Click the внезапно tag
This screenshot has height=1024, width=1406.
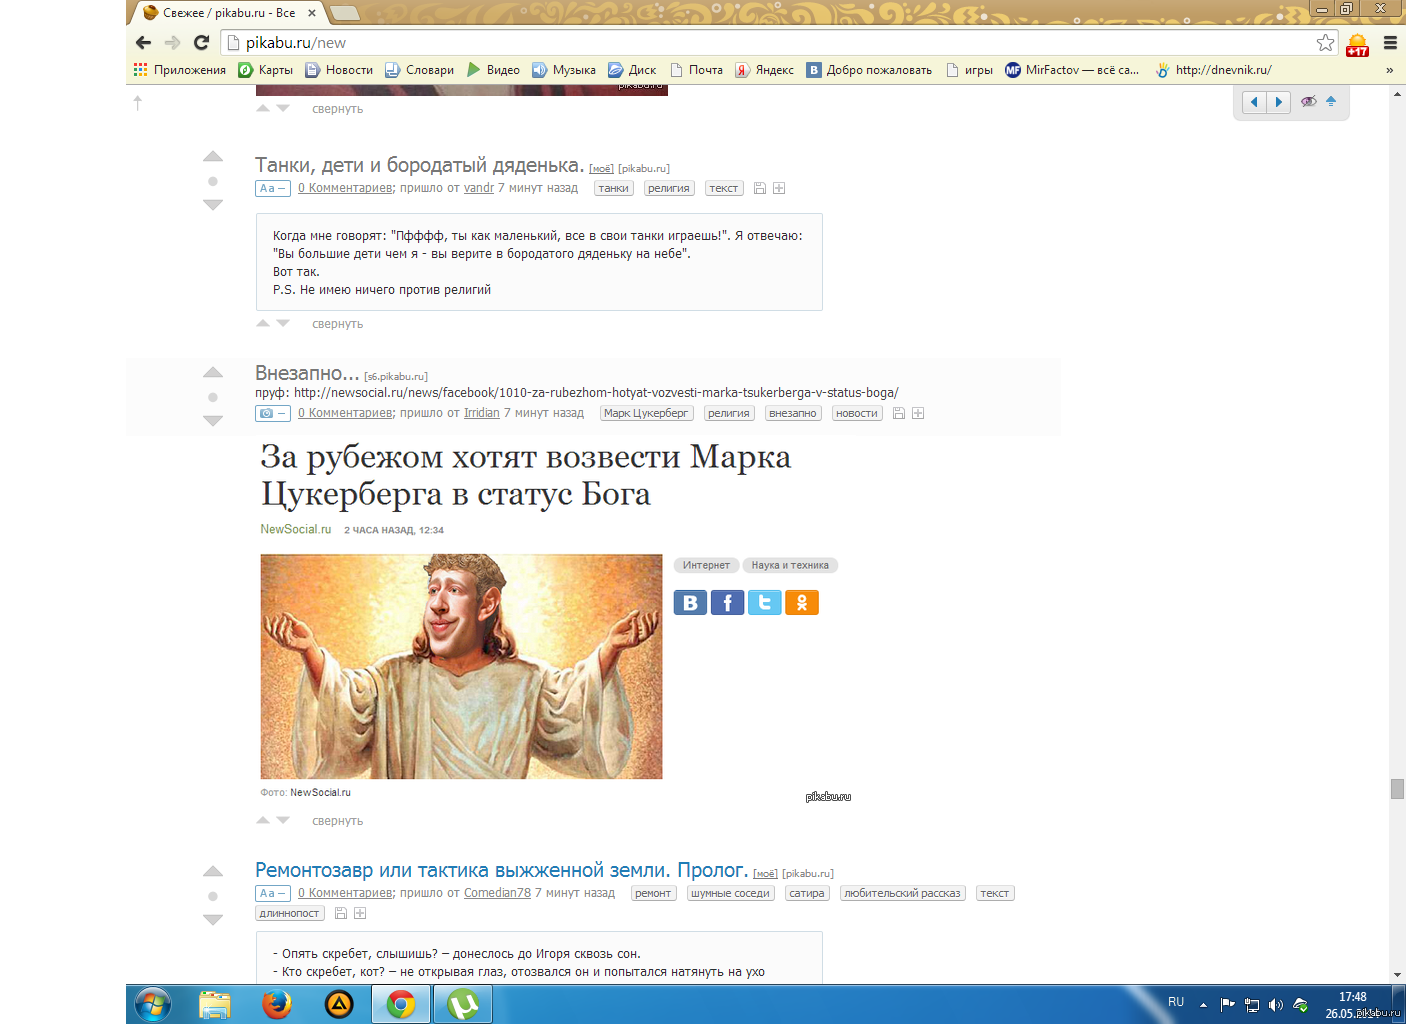pos(793,413)
